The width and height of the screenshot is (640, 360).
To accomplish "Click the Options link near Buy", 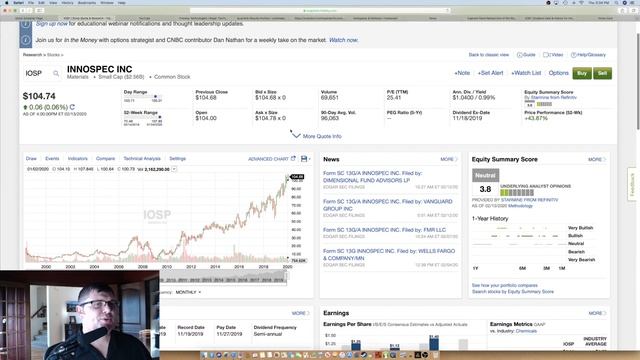I will (558, 73).
